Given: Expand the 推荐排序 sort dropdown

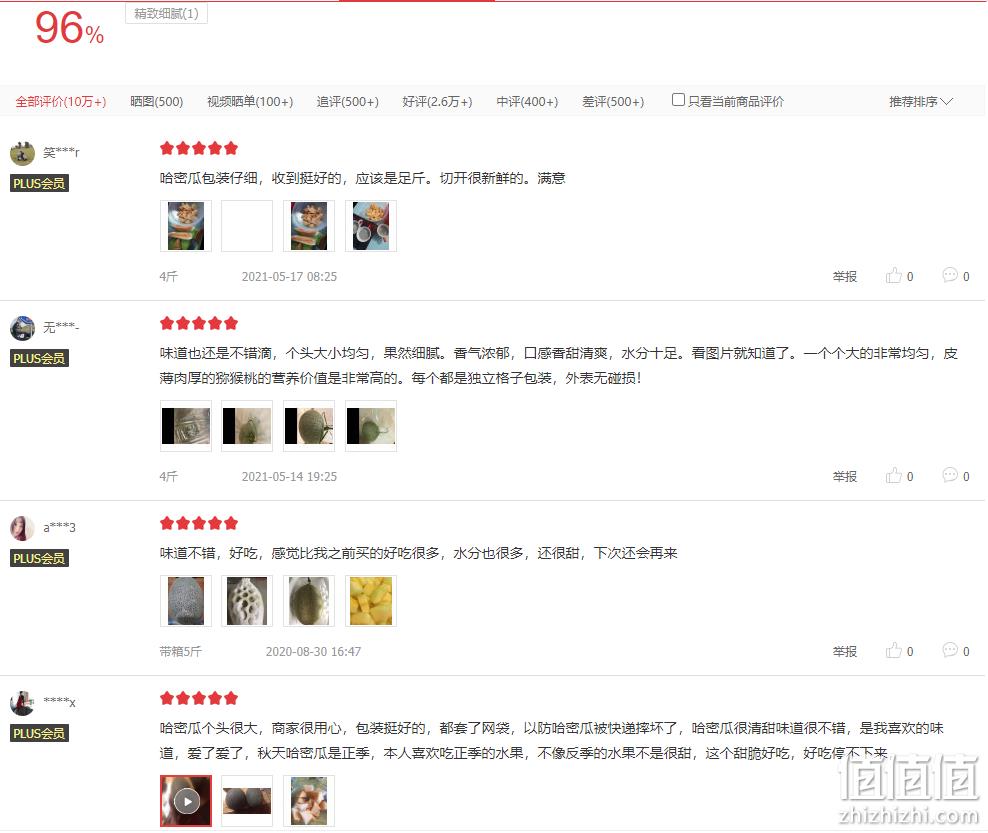Looking at the screenshot, I should click(x=921, y=101).
